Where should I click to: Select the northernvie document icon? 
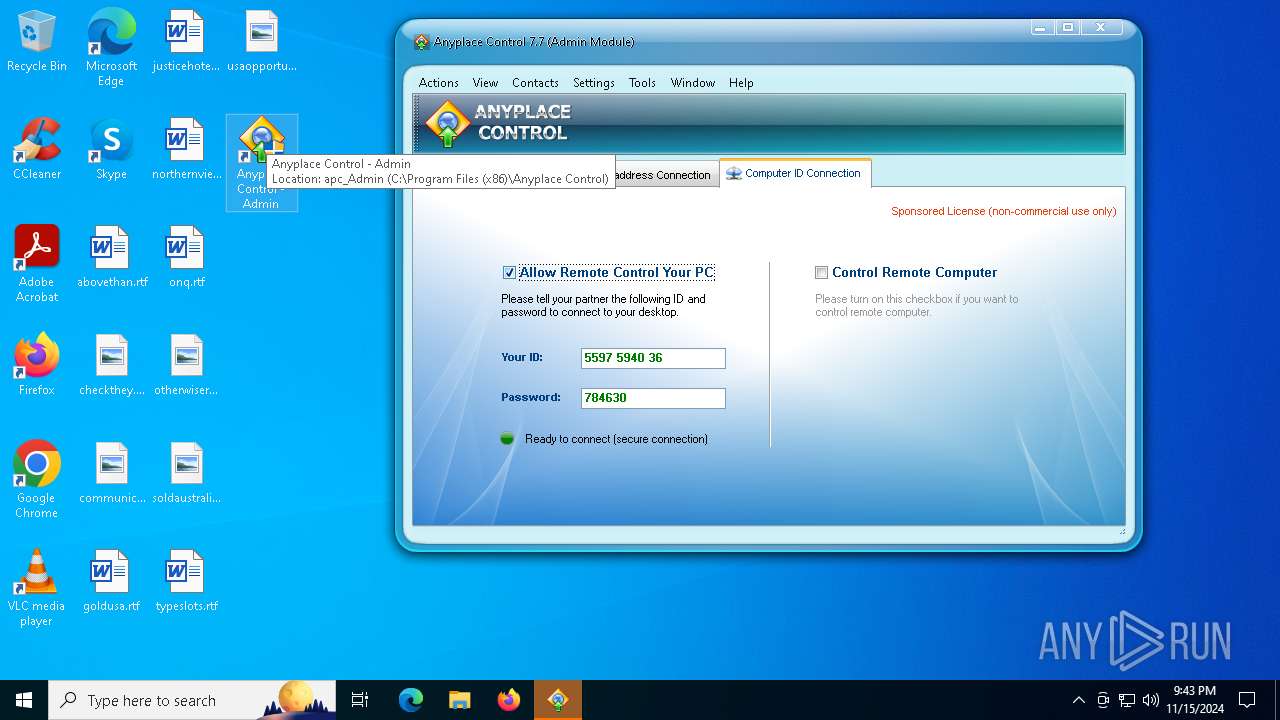click(185, 150)
